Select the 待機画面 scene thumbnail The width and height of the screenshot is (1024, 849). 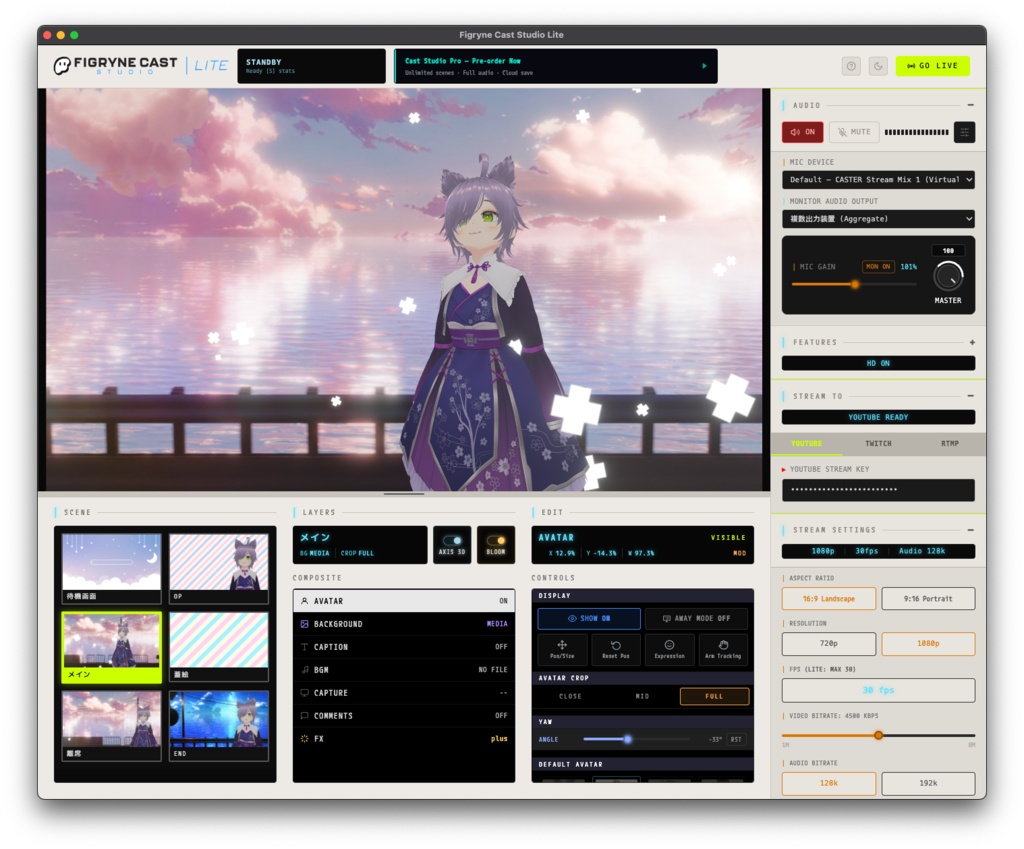112,568
